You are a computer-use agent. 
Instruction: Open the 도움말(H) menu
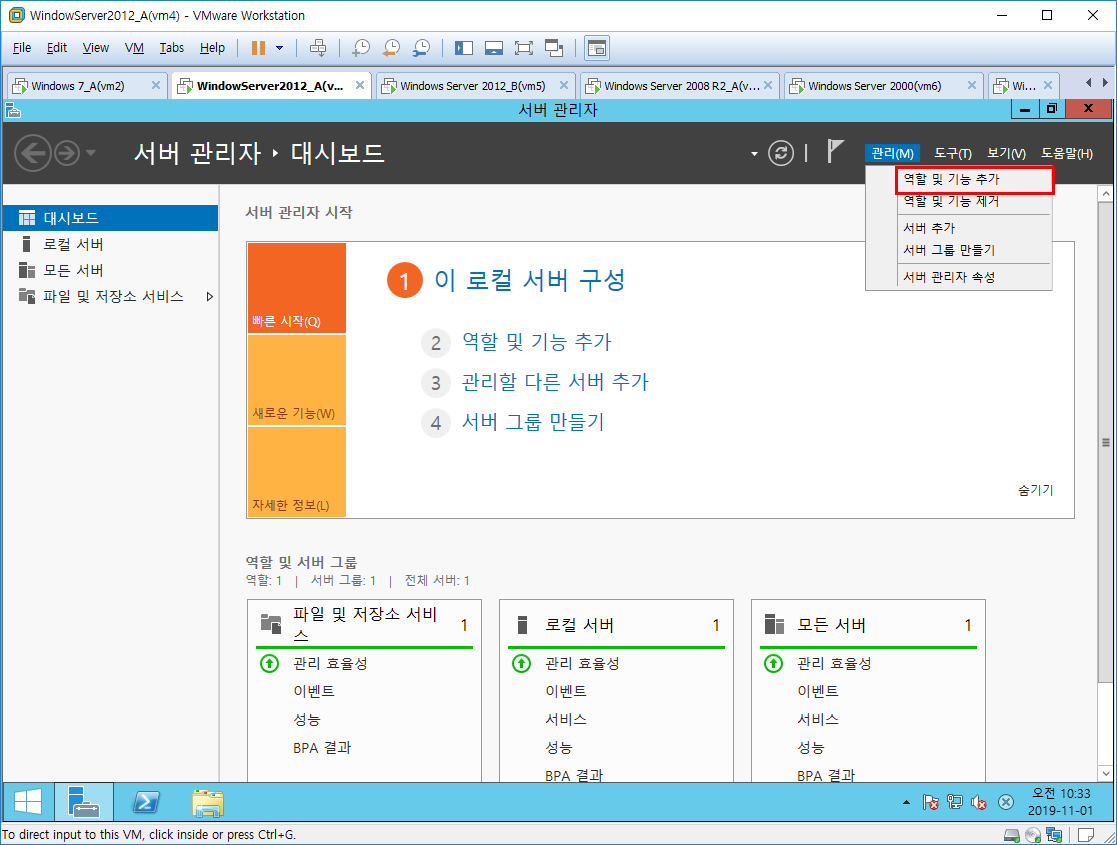pyautogui.click(x=1066, y=153)
